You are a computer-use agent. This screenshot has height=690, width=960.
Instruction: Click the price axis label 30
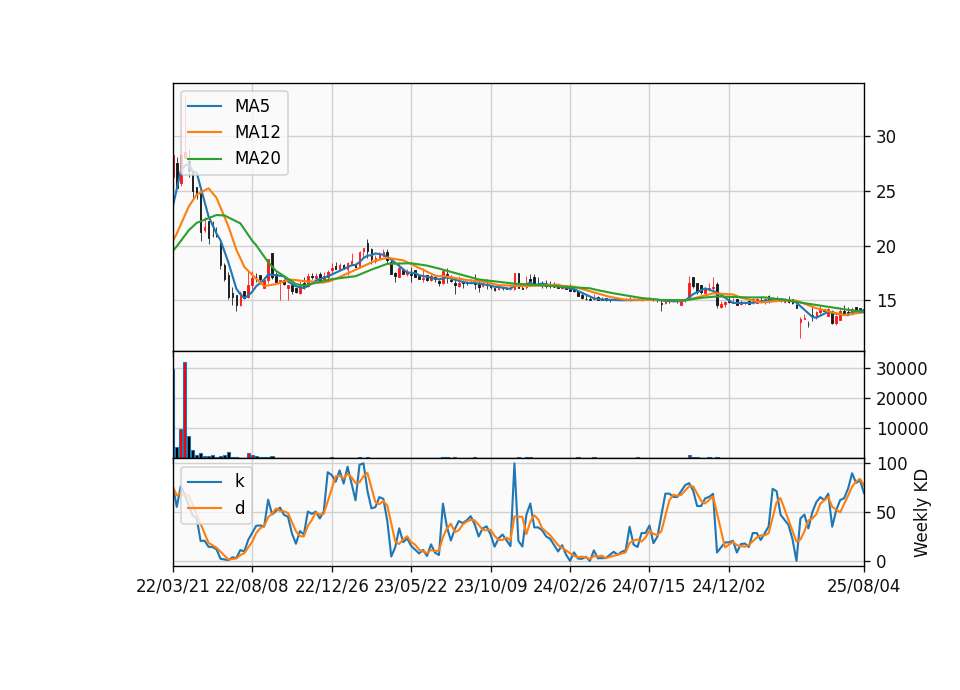point(886,137)
